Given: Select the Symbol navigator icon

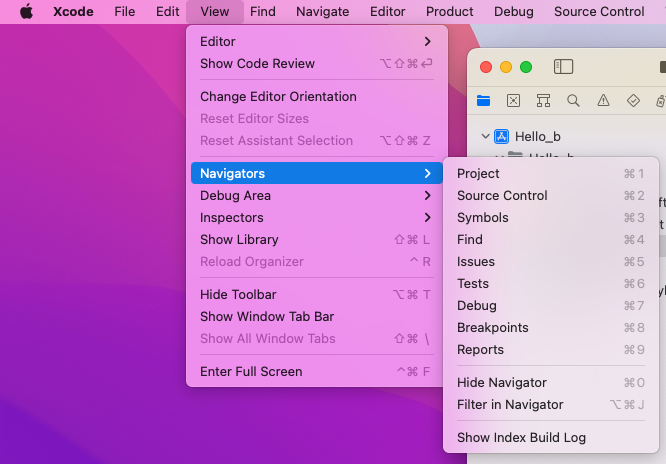Looking at the screenshot, I should pyautogui.click(x=543, y=101).
